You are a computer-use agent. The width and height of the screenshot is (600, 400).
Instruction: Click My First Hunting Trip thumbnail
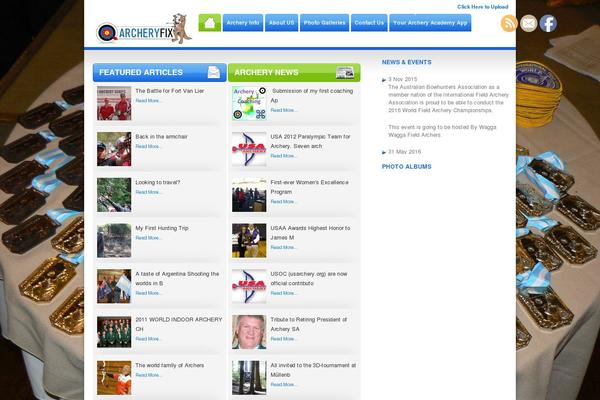[x=114, y=240]
